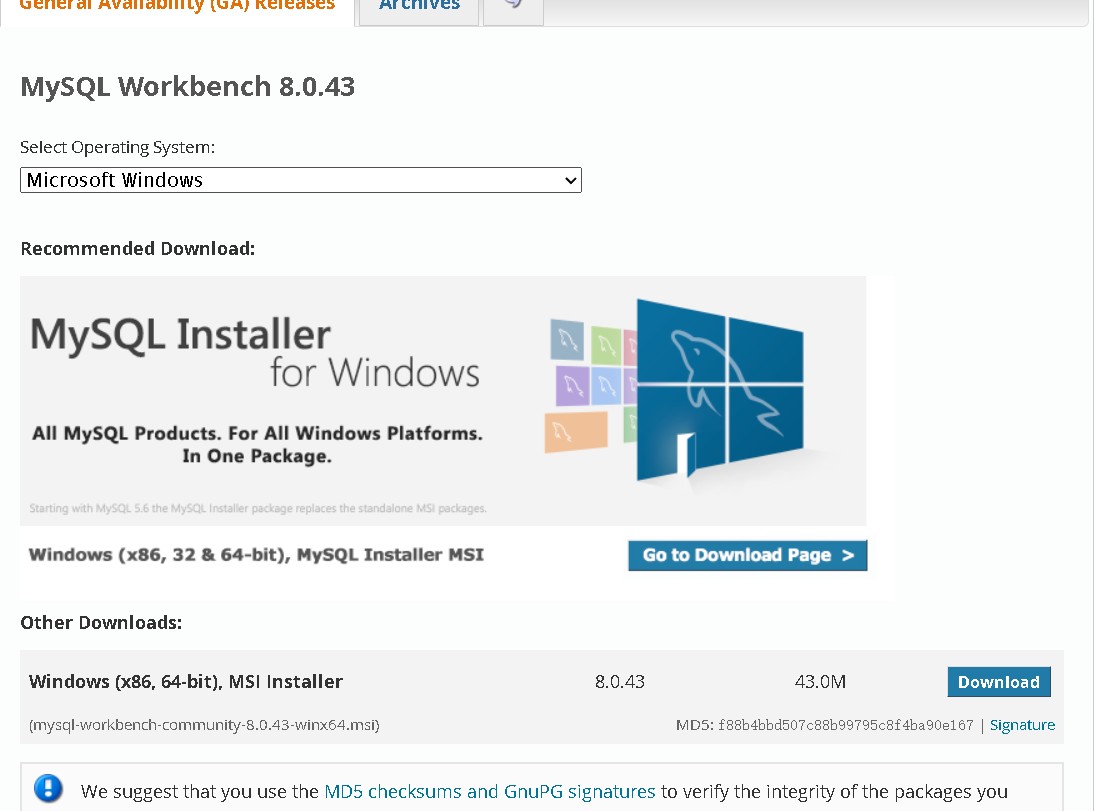This screenshot has height=811, width=1106.
Task: Click the mysql-workbench-community-8.0.43-winx64.msi filename
Action: point(204,725)
